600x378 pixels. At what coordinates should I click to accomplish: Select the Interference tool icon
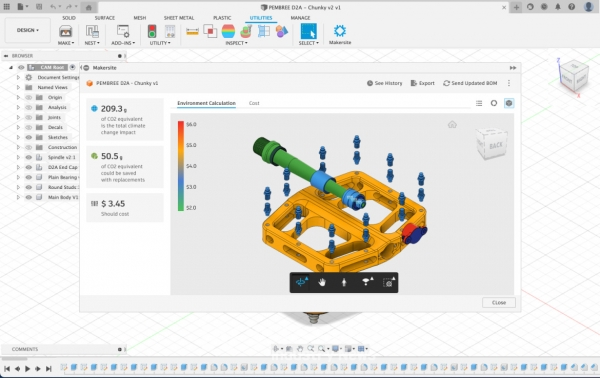210,31
